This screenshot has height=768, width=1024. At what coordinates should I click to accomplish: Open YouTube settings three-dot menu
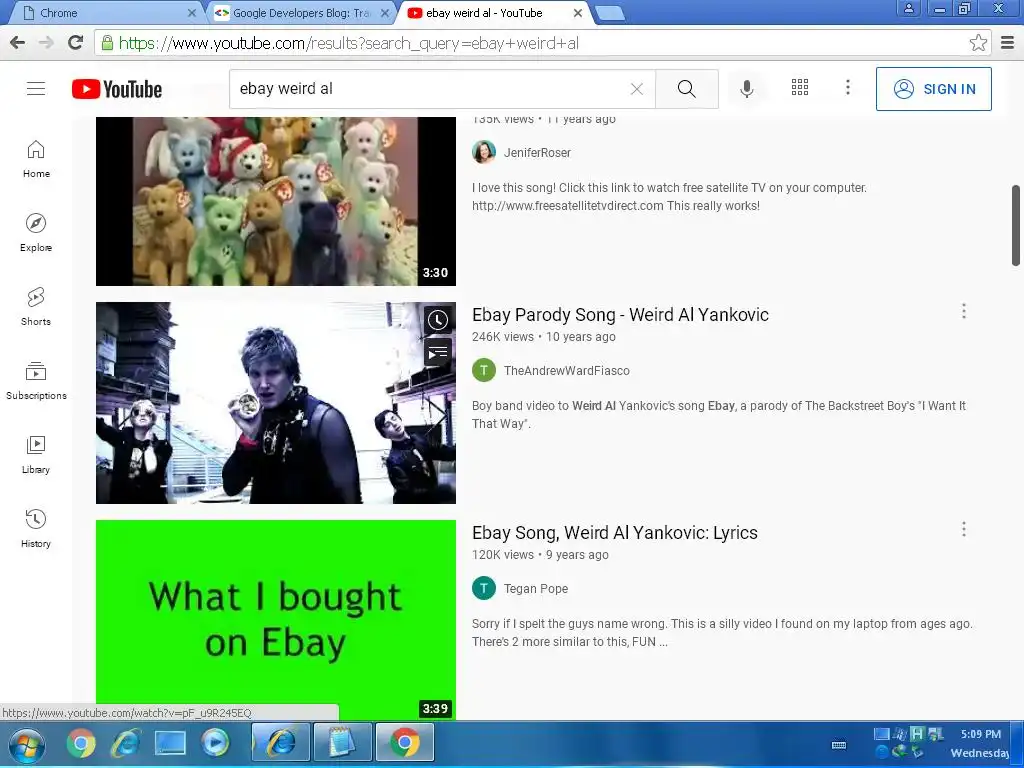pyautogui.click(x=848, y=88)
